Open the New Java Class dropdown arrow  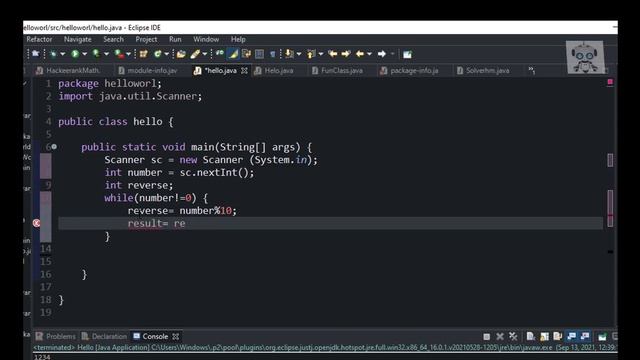tap(167, 54)
